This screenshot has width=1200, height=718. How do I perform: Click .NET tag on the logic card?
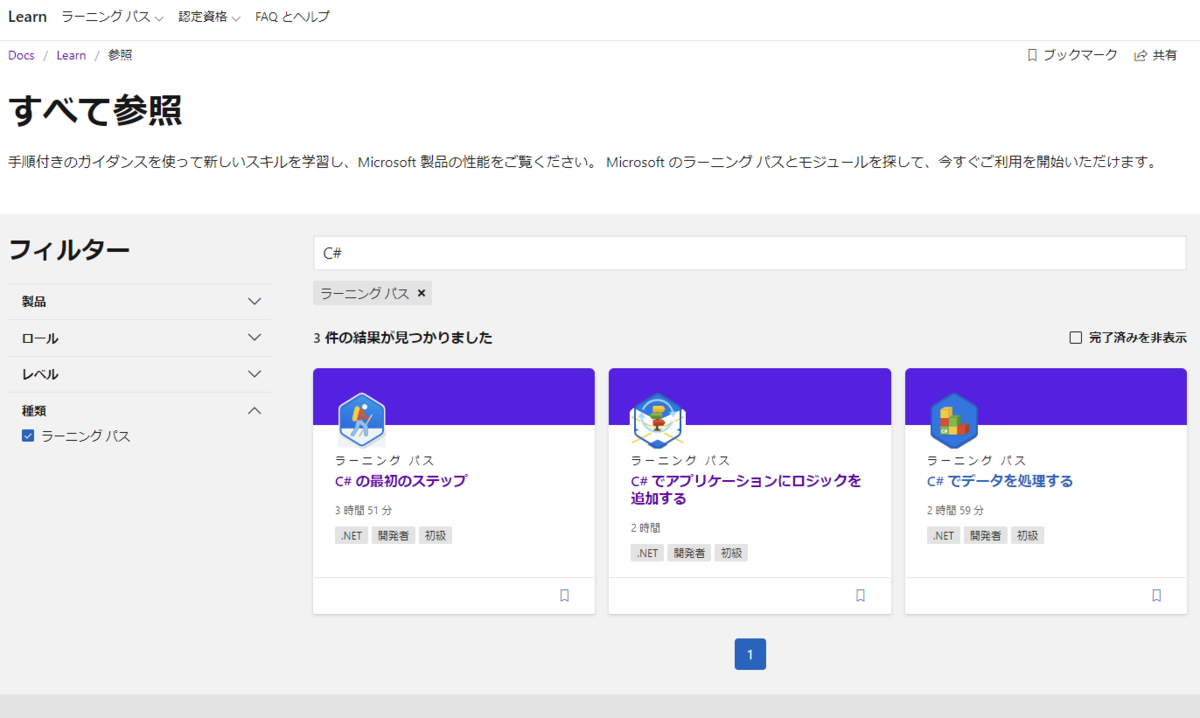[x=647, y=553]
